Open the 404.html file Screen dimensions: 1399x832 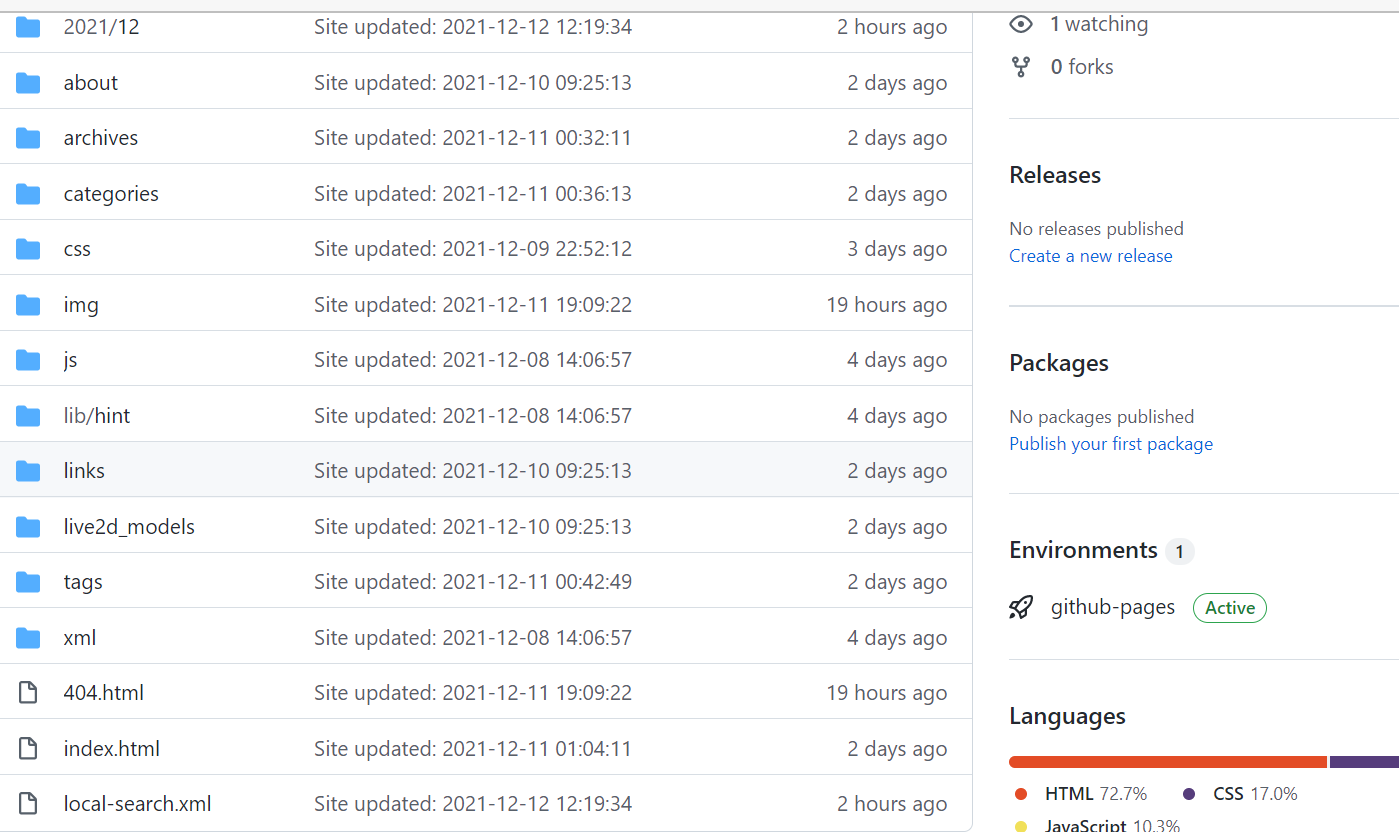[104, 693]
